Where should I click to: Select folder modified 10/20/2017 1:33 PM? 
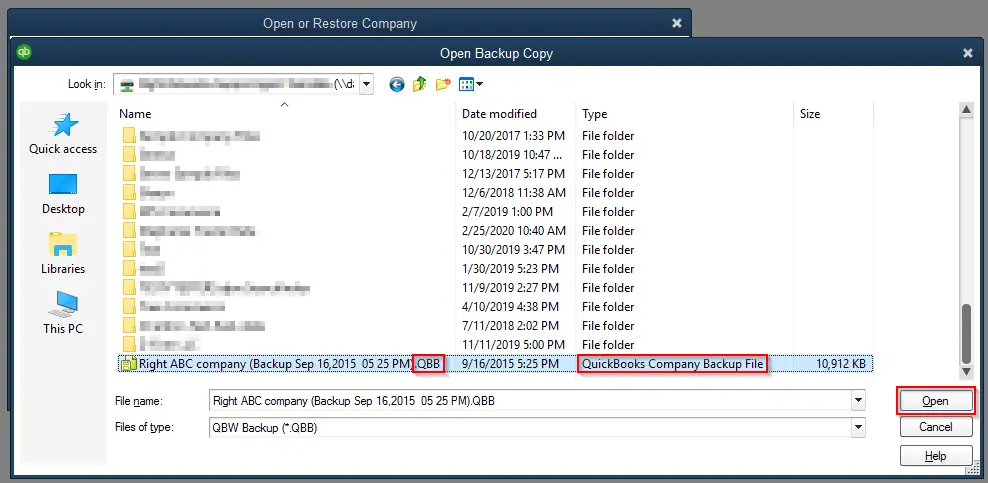495,136
